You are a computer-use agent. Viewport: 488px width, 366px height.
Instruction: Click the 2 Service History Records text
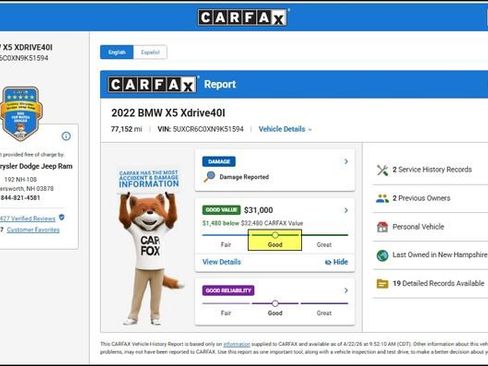click(432, 170)
